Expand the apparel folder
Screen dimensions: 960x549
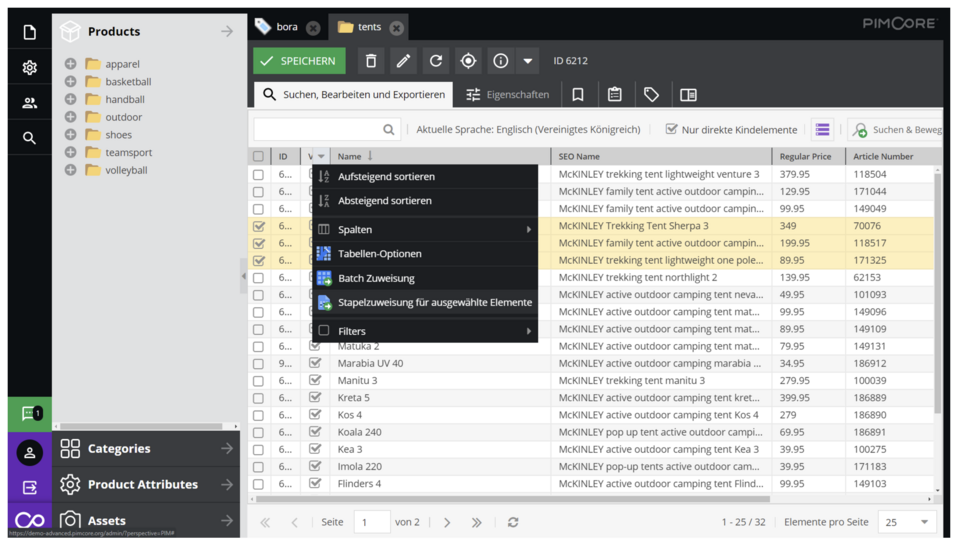click(70, 64)
